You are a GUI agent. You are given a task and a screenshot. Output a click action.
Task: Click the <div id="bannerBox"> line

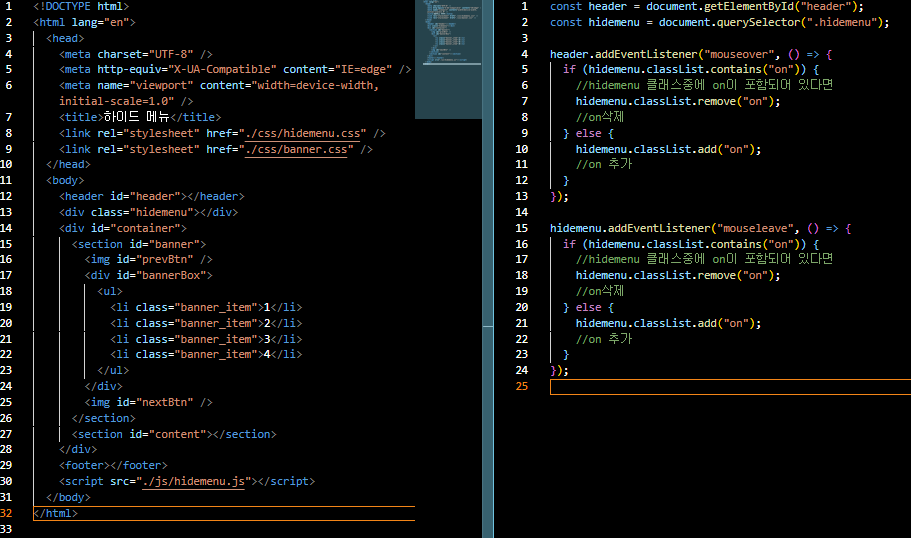148,275
